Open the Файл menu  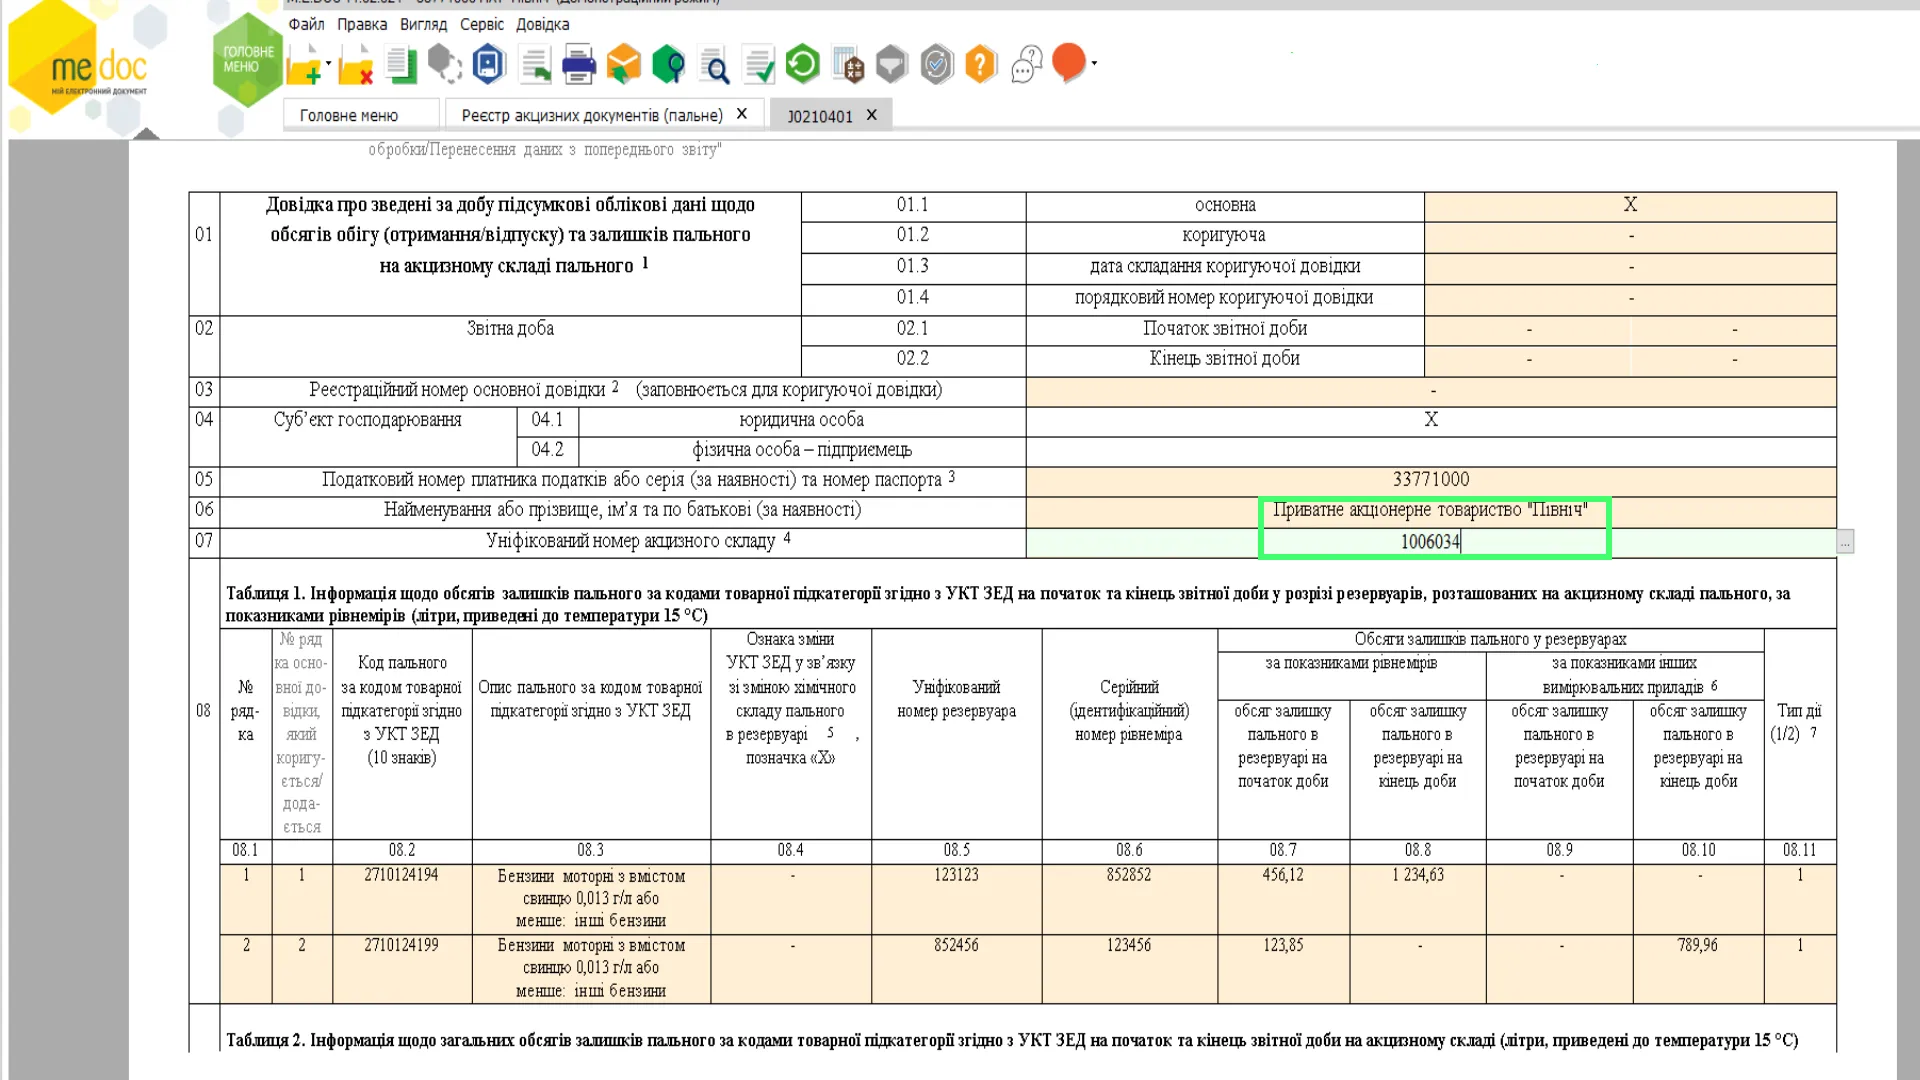pos(306,24)
